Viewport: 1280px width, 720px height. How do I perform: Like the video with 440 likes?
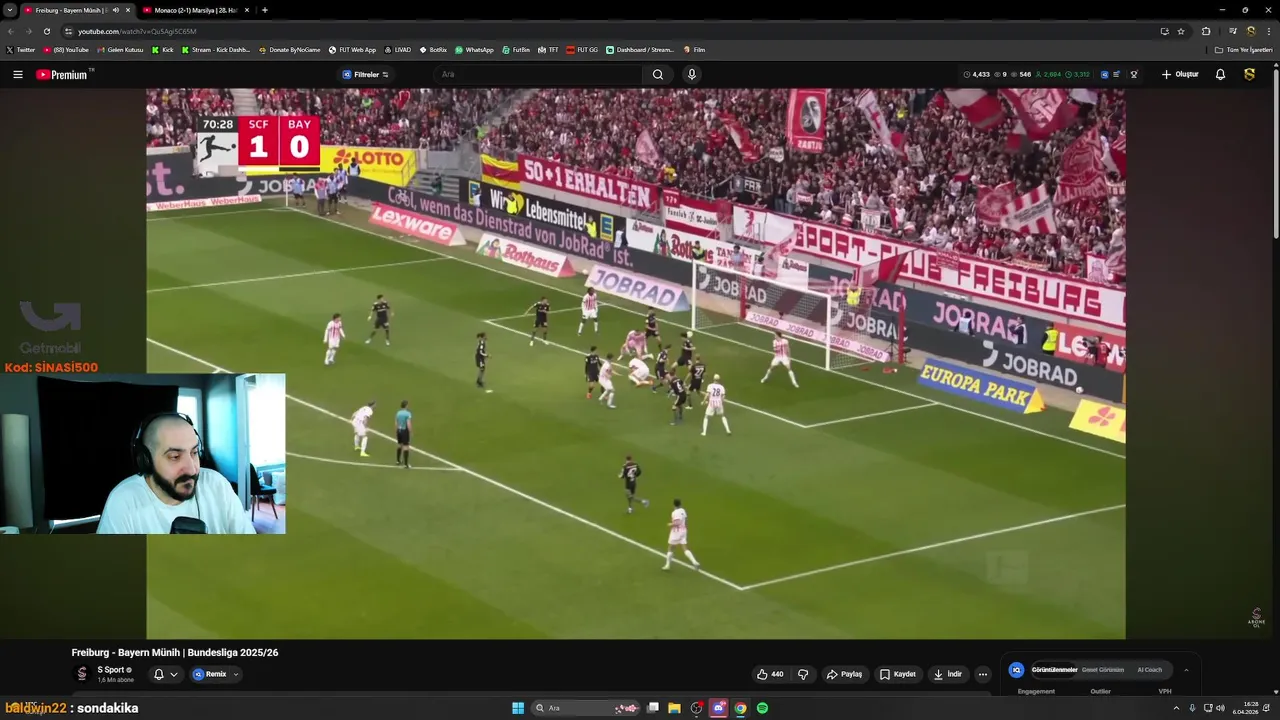(770, 674)
